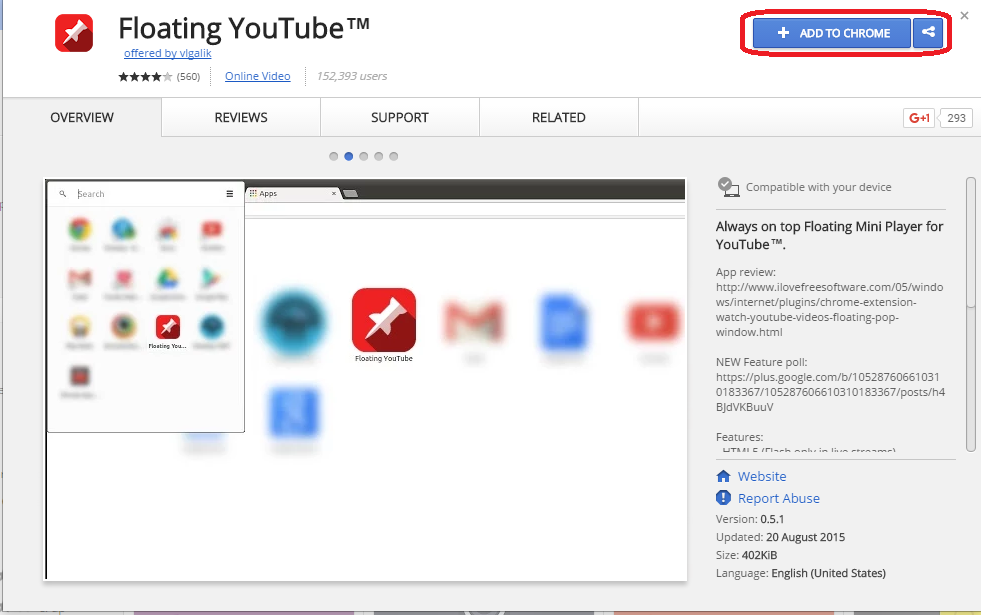Viewport: 982px width, 616px height.
Task: Open the Support tab
Action: 400,117
